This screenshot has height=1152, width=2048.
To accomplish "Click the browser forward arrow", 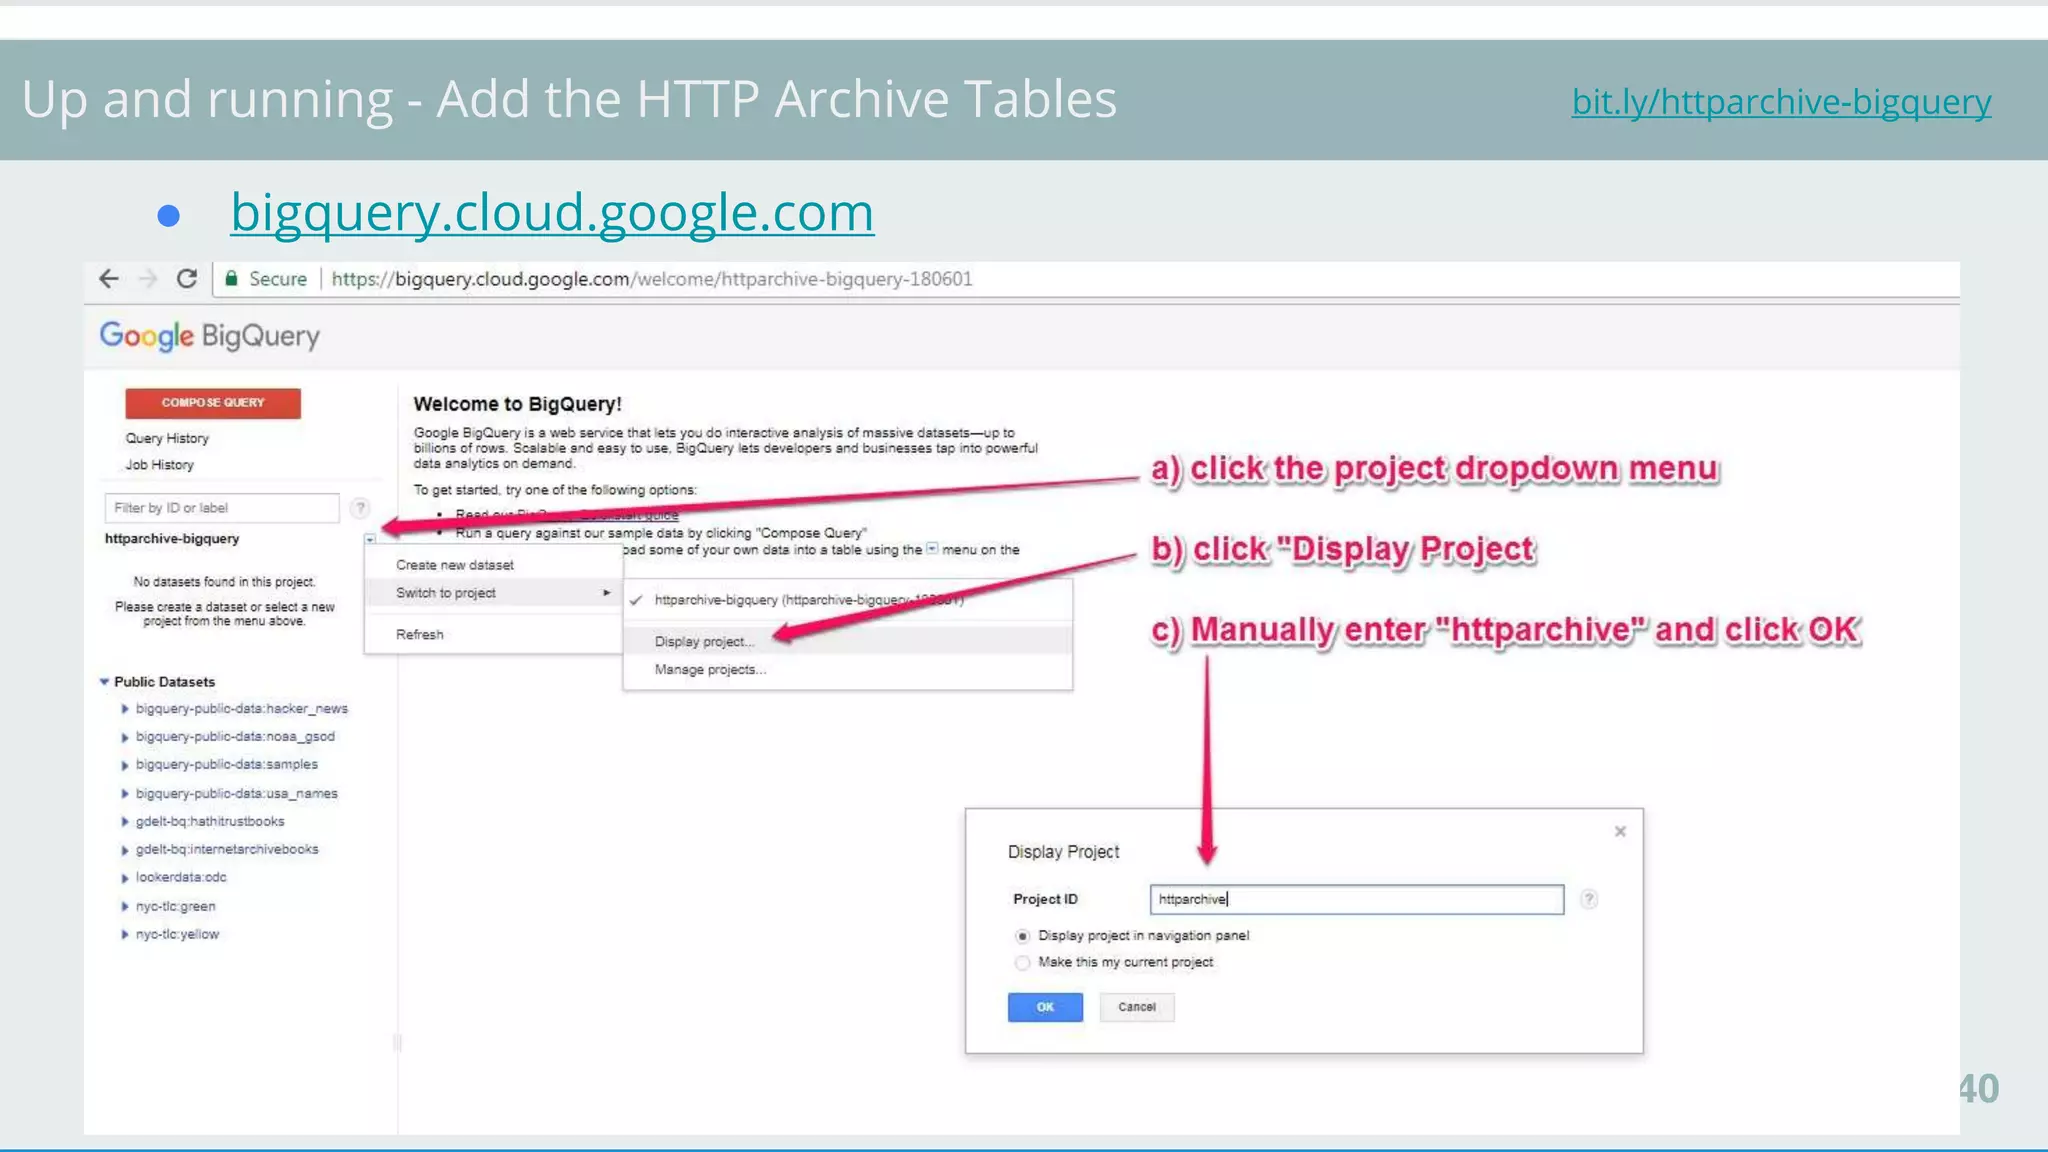I will pos(148,279).
